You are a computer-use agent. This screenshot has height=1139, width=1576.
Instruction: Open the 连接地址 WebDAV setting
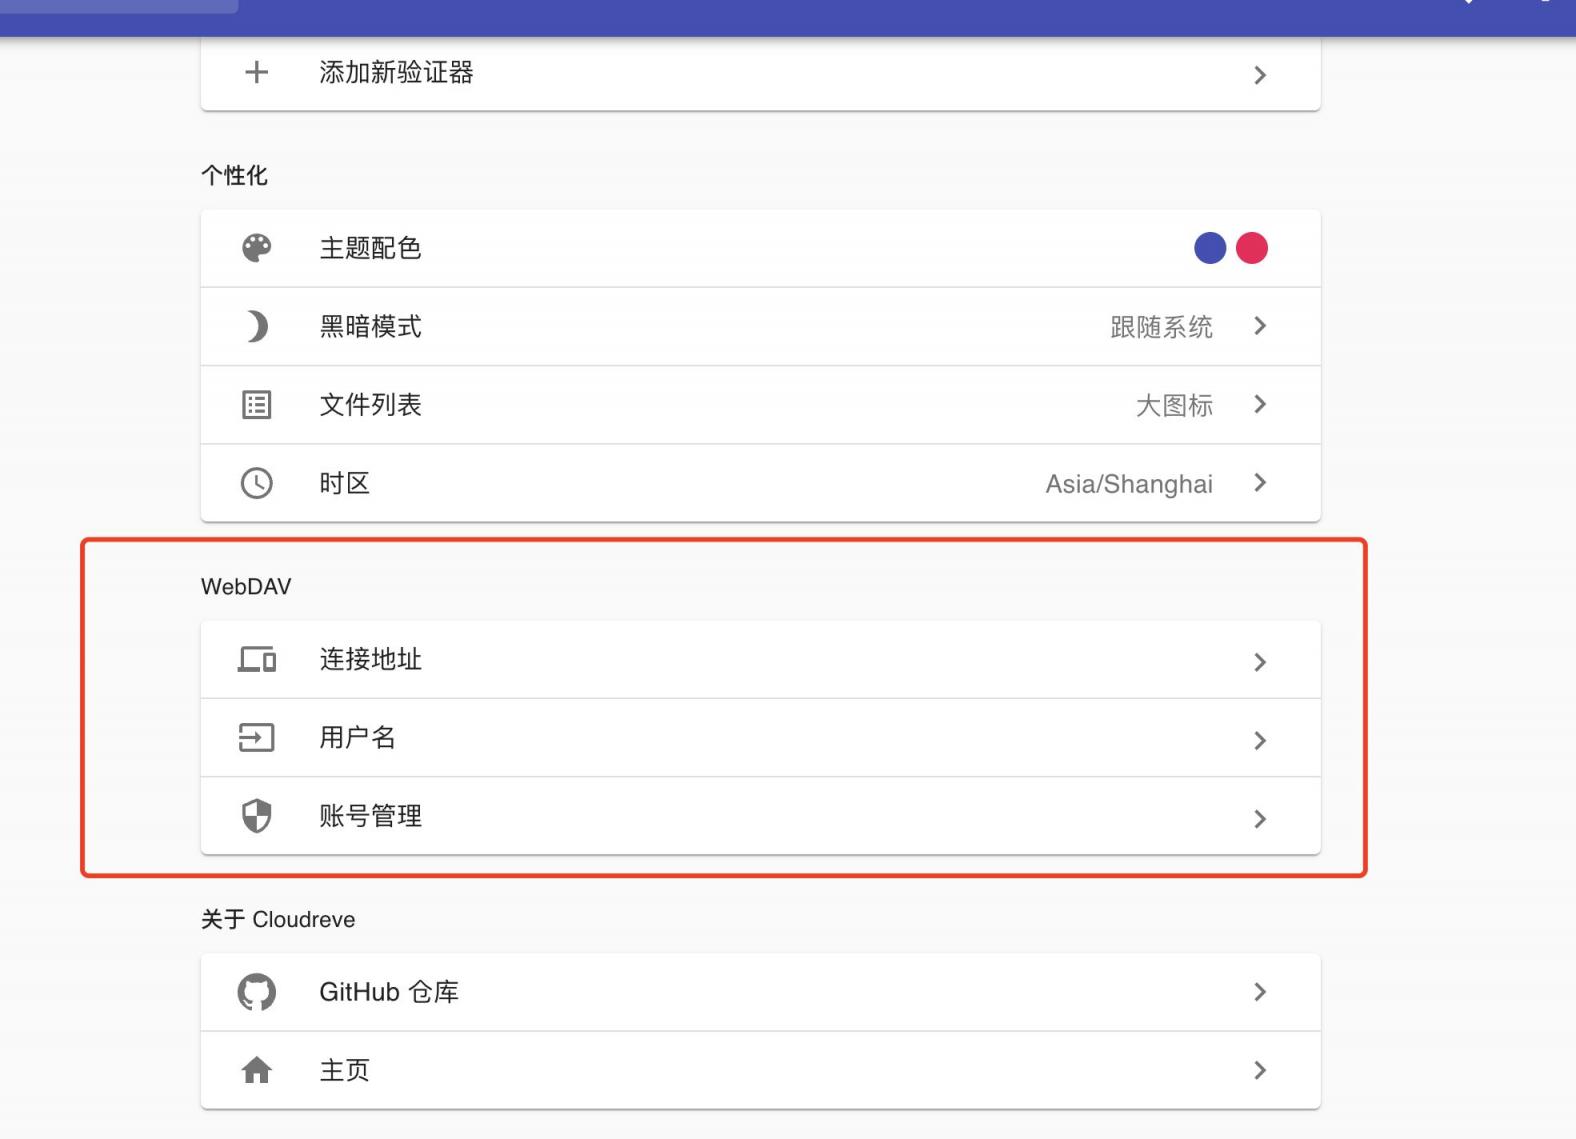(x=371, y=660)
